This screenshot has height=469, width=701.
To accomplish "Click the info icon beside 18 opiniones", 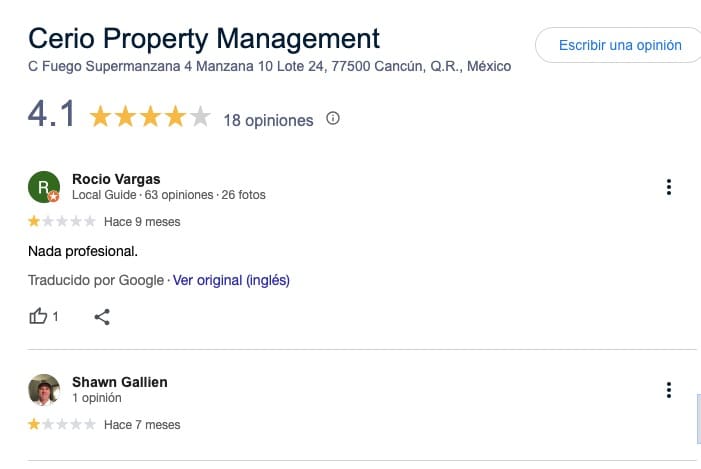I will point(333,119).
